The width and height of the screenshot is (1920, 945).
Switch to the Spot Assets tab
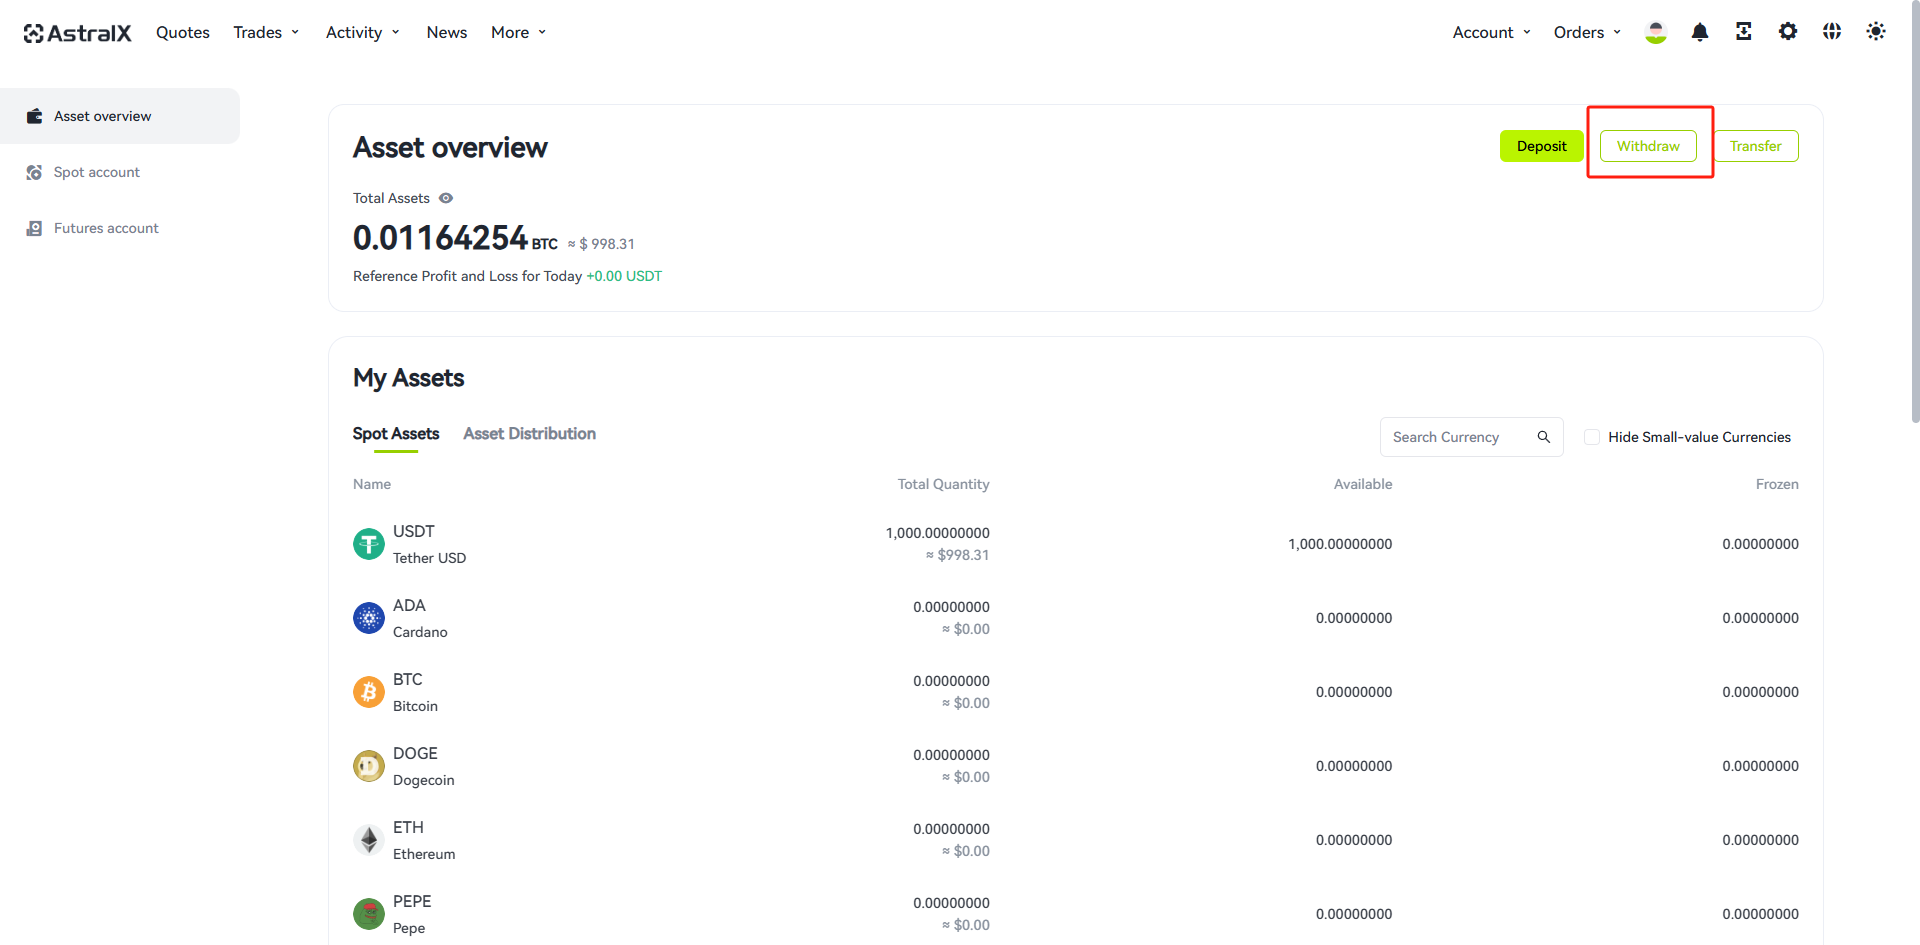pyautogui.click(x=396, y=433)
